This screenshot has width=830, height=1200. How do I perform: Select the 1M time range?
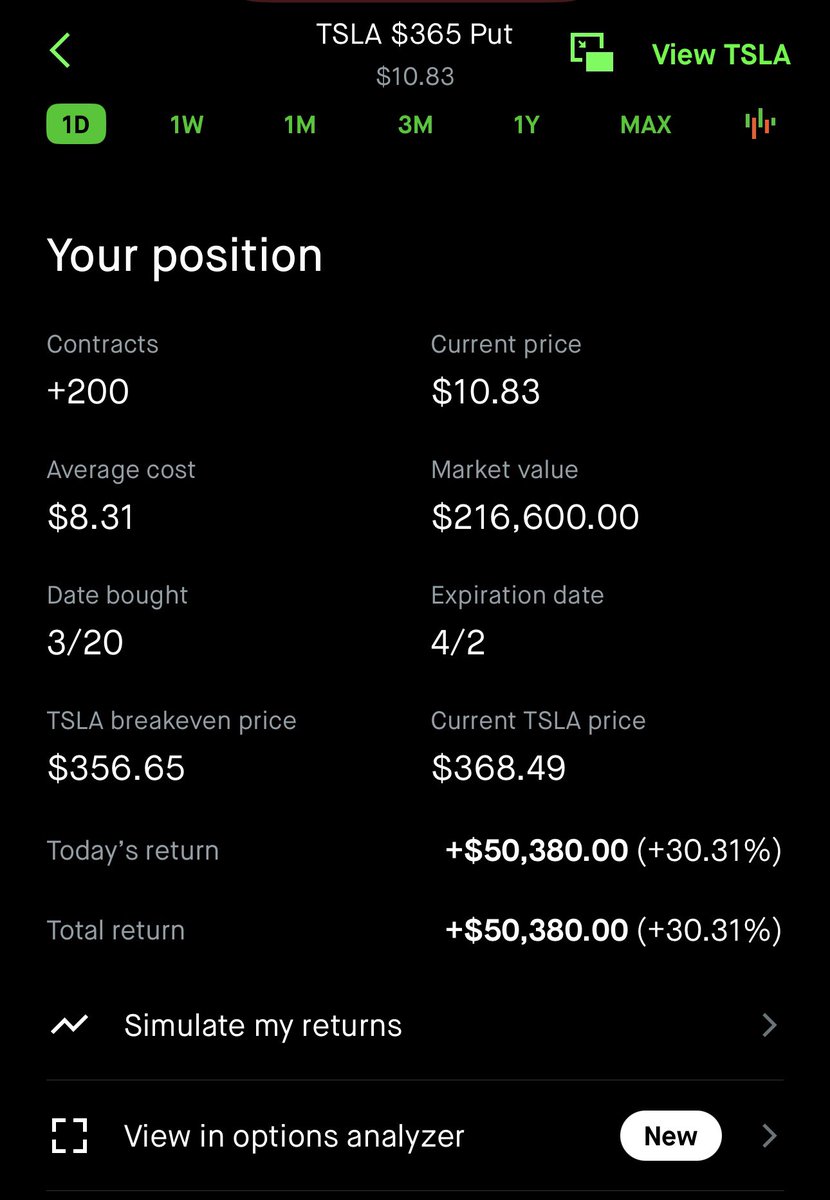tap(300, 125)
